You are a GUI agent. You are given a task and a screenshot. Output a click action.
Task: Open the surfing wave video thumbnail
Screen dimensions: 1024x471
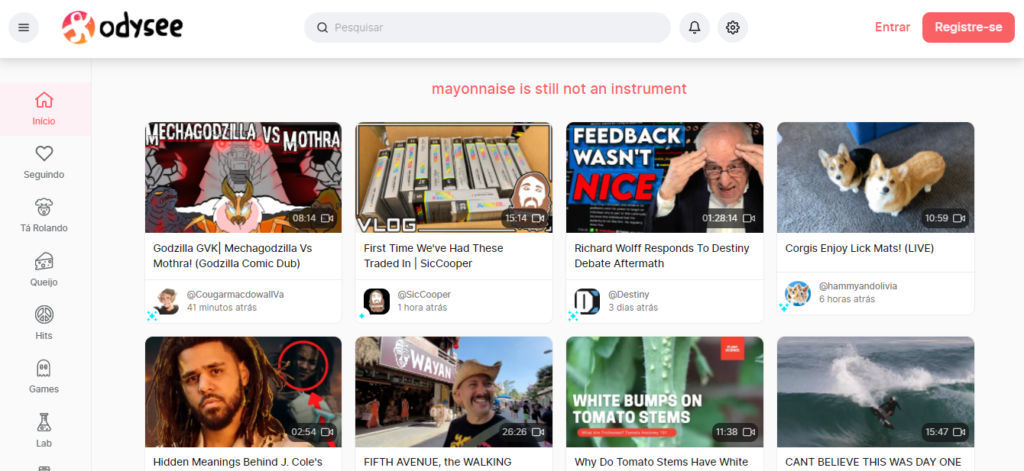pyautogui.click(x=876, y=392)
